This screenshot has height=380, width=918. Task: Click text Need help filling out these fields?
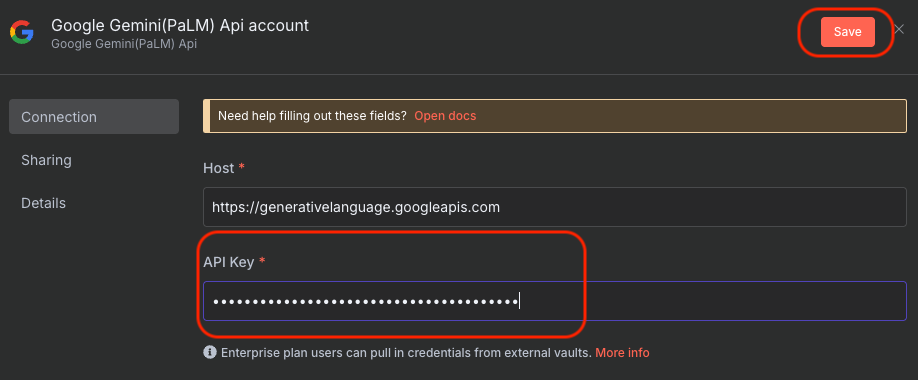312,116
